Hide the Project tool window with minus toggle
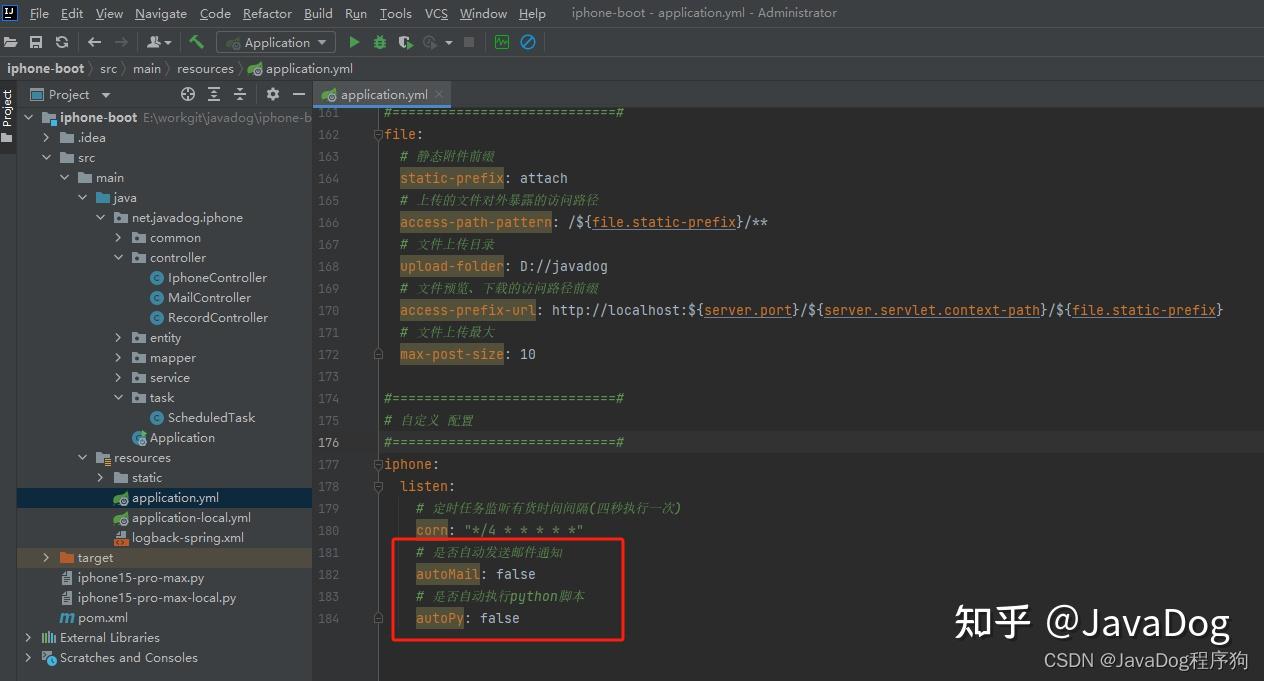Viewport: 1264px width, 681px height. 298,94
